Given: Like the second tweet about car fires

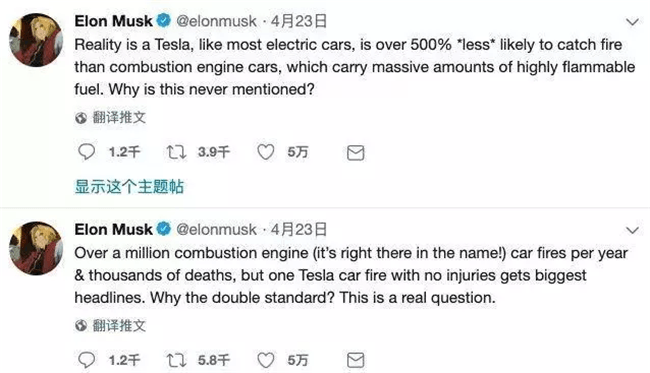Looking at the screenshot, I should coord(265,360).
